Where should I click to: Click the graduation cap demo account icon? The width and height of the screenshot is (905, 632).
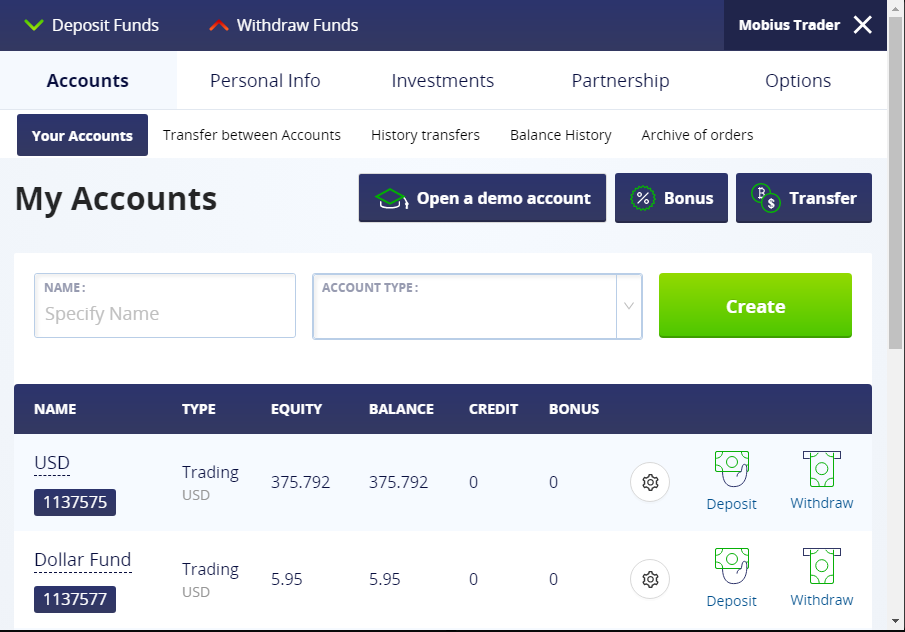392,199
